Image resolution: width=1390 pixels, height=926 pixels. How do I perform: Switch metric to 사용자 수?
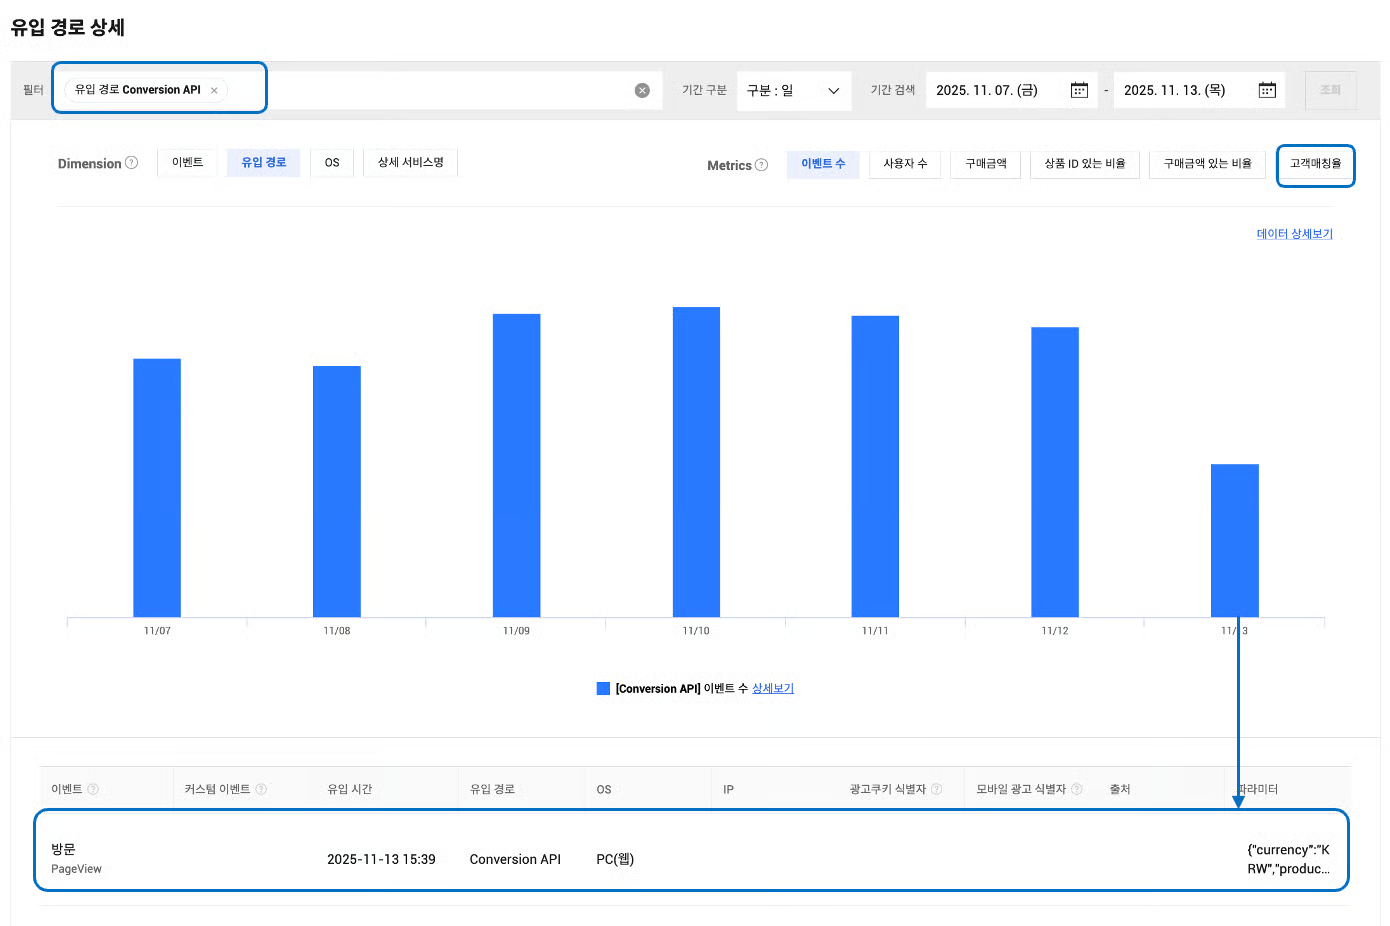pos(905,163)
